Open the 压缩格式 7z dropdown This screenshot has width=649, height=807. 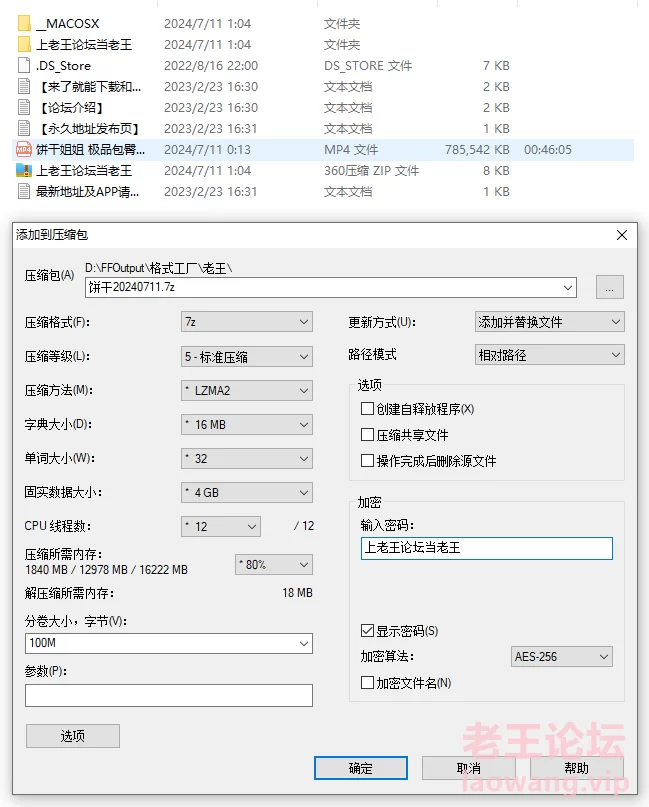[247, 322]
